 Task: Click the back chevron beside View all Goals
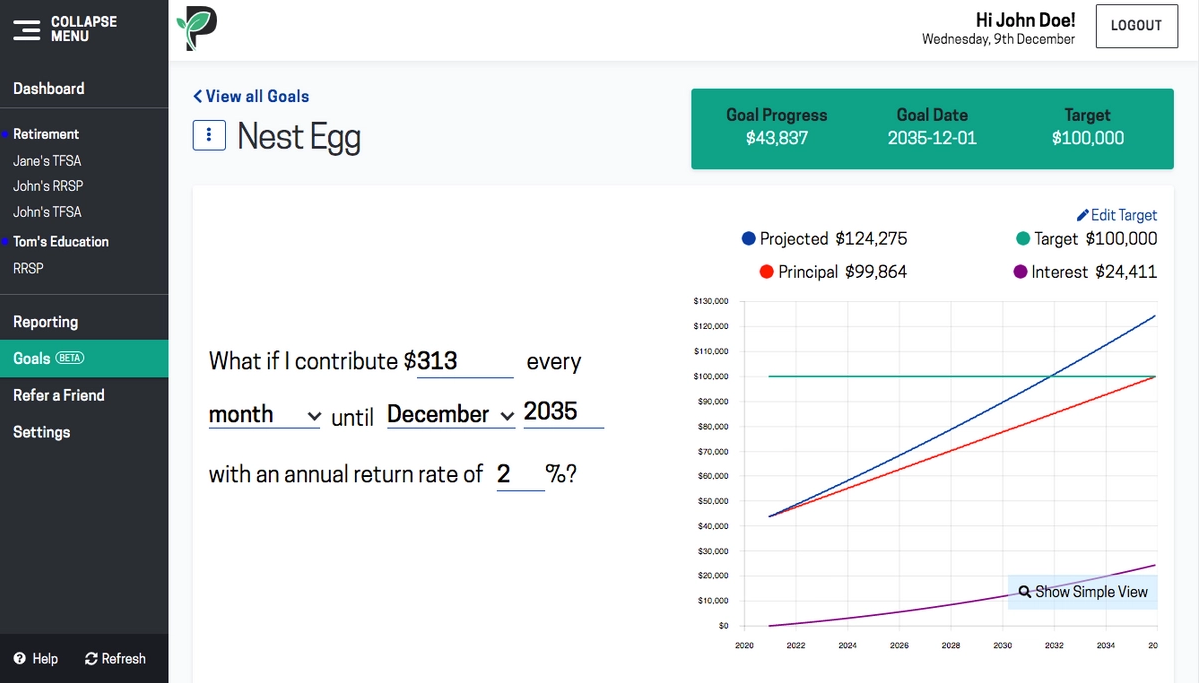[x=197, y=96]
